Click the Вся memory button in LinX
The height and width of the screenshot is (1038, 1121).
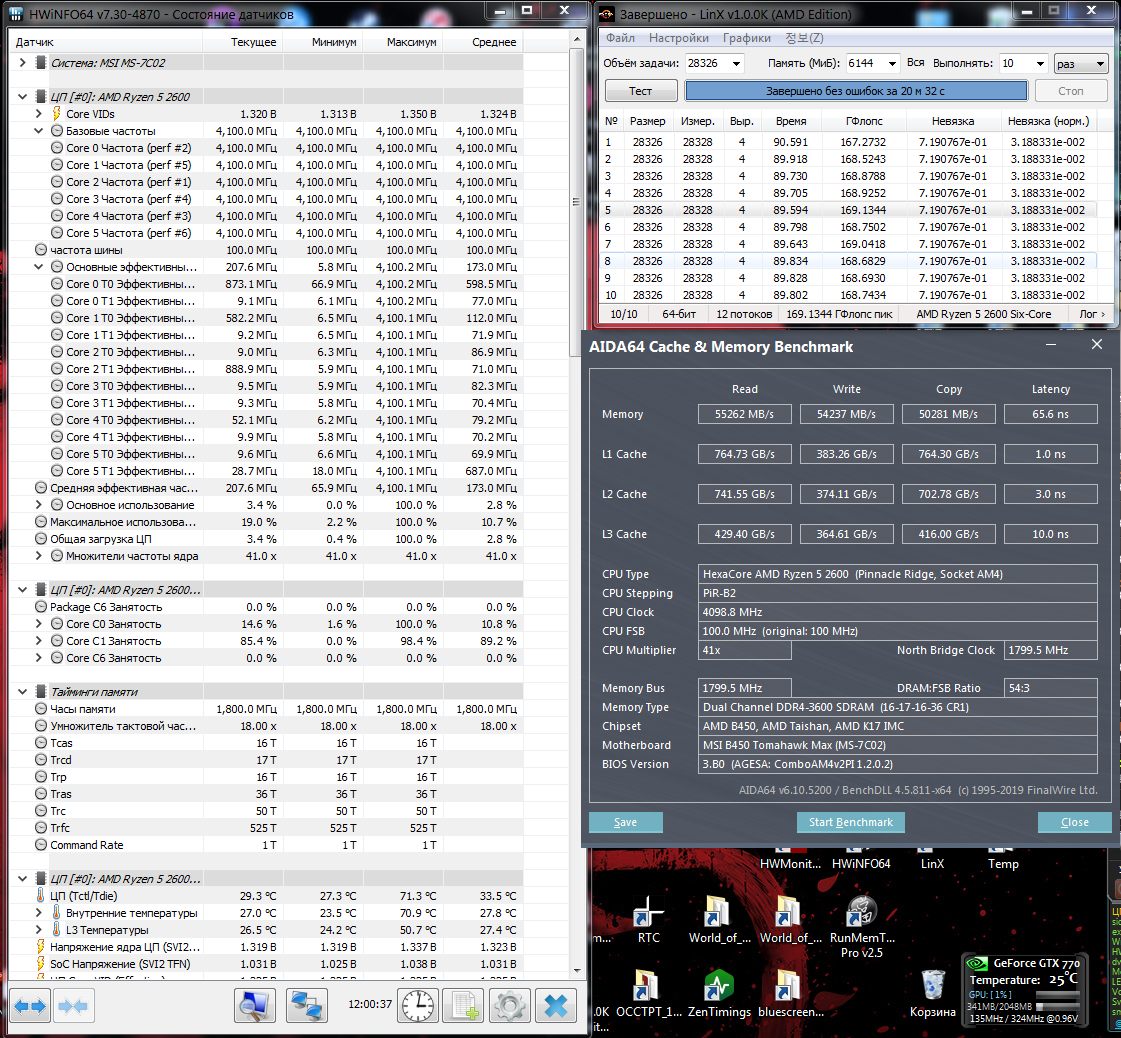pyautogui.click(x=915, y=63)
